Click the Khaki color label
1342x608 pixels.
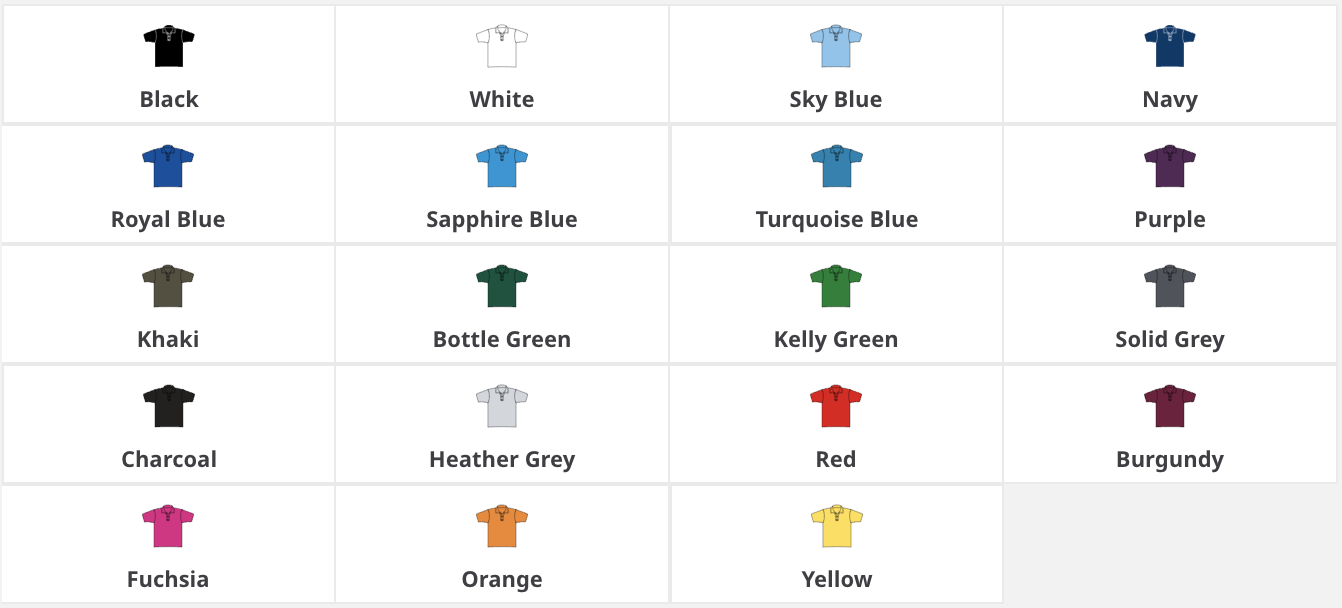[x=168, y=339]
